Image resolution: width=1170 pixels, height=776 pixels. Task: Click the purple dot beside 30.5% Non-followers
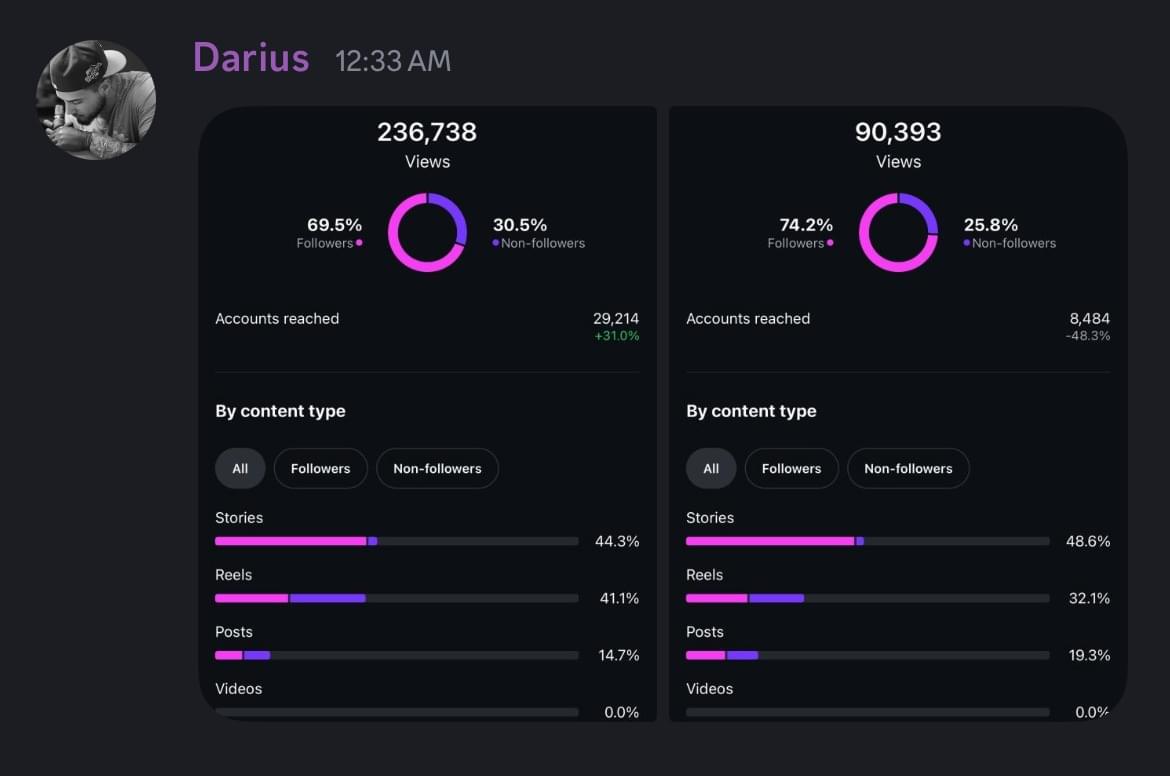click(x=496, y=243)
